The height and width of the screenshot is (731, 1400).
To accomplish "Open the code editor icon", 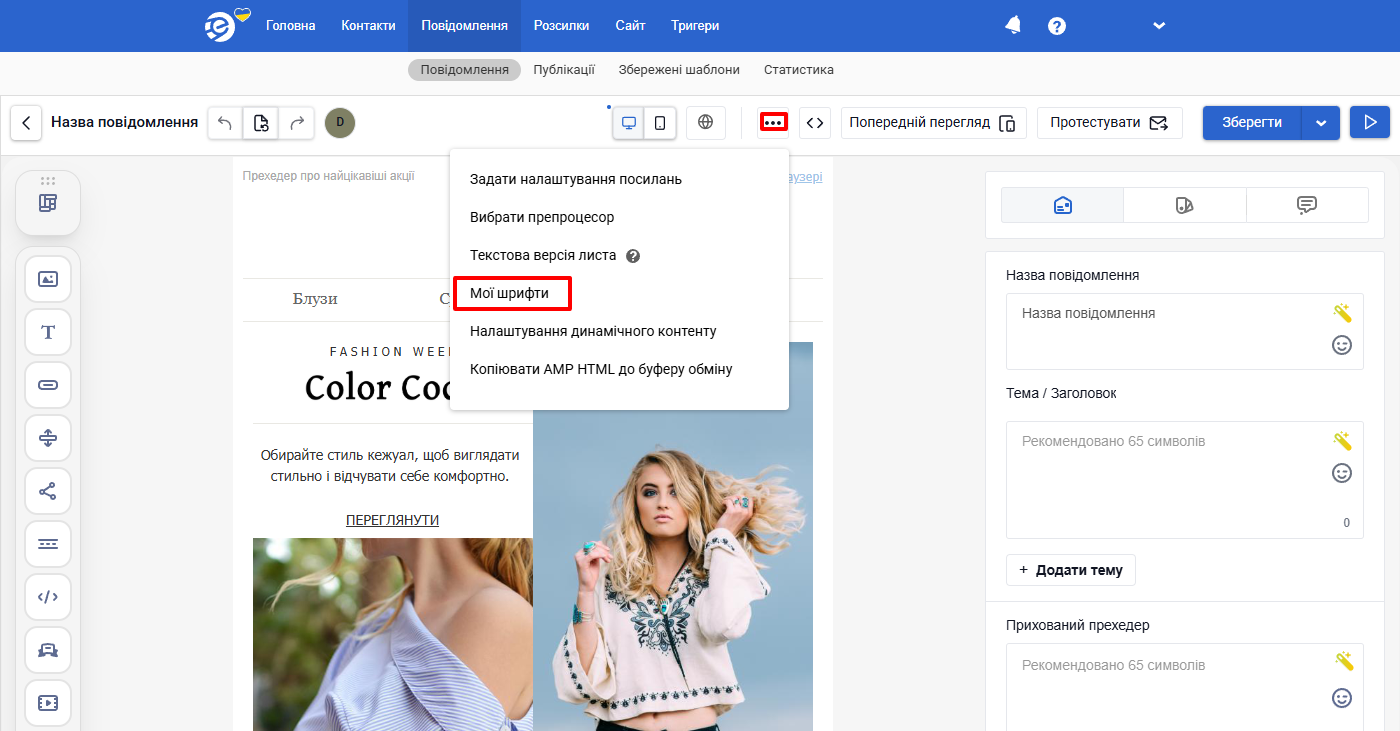I will click(x=815, y=123).
